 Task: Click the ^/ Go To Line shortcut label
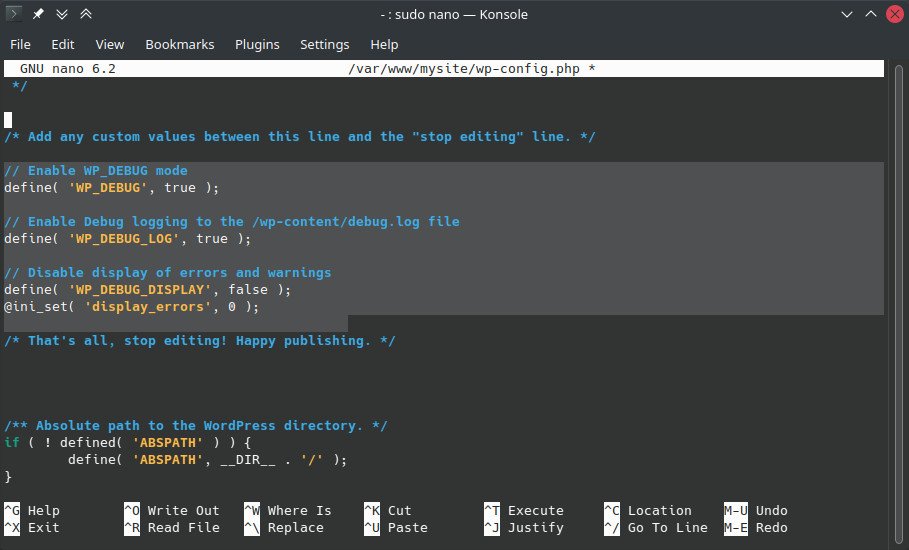[x=656, y=527]
